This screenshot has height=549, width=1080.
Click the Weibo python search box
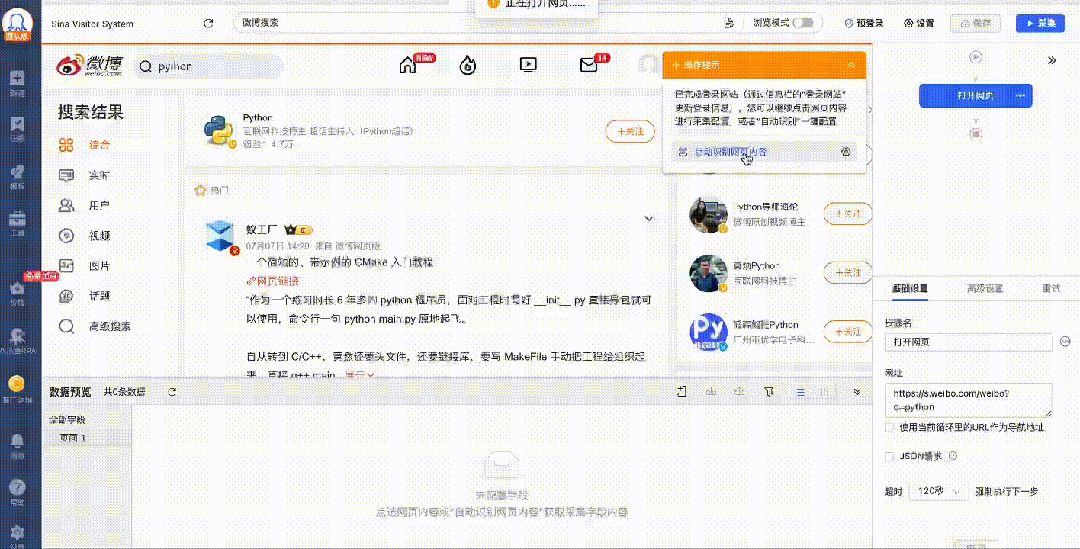(x=209, y=66)
